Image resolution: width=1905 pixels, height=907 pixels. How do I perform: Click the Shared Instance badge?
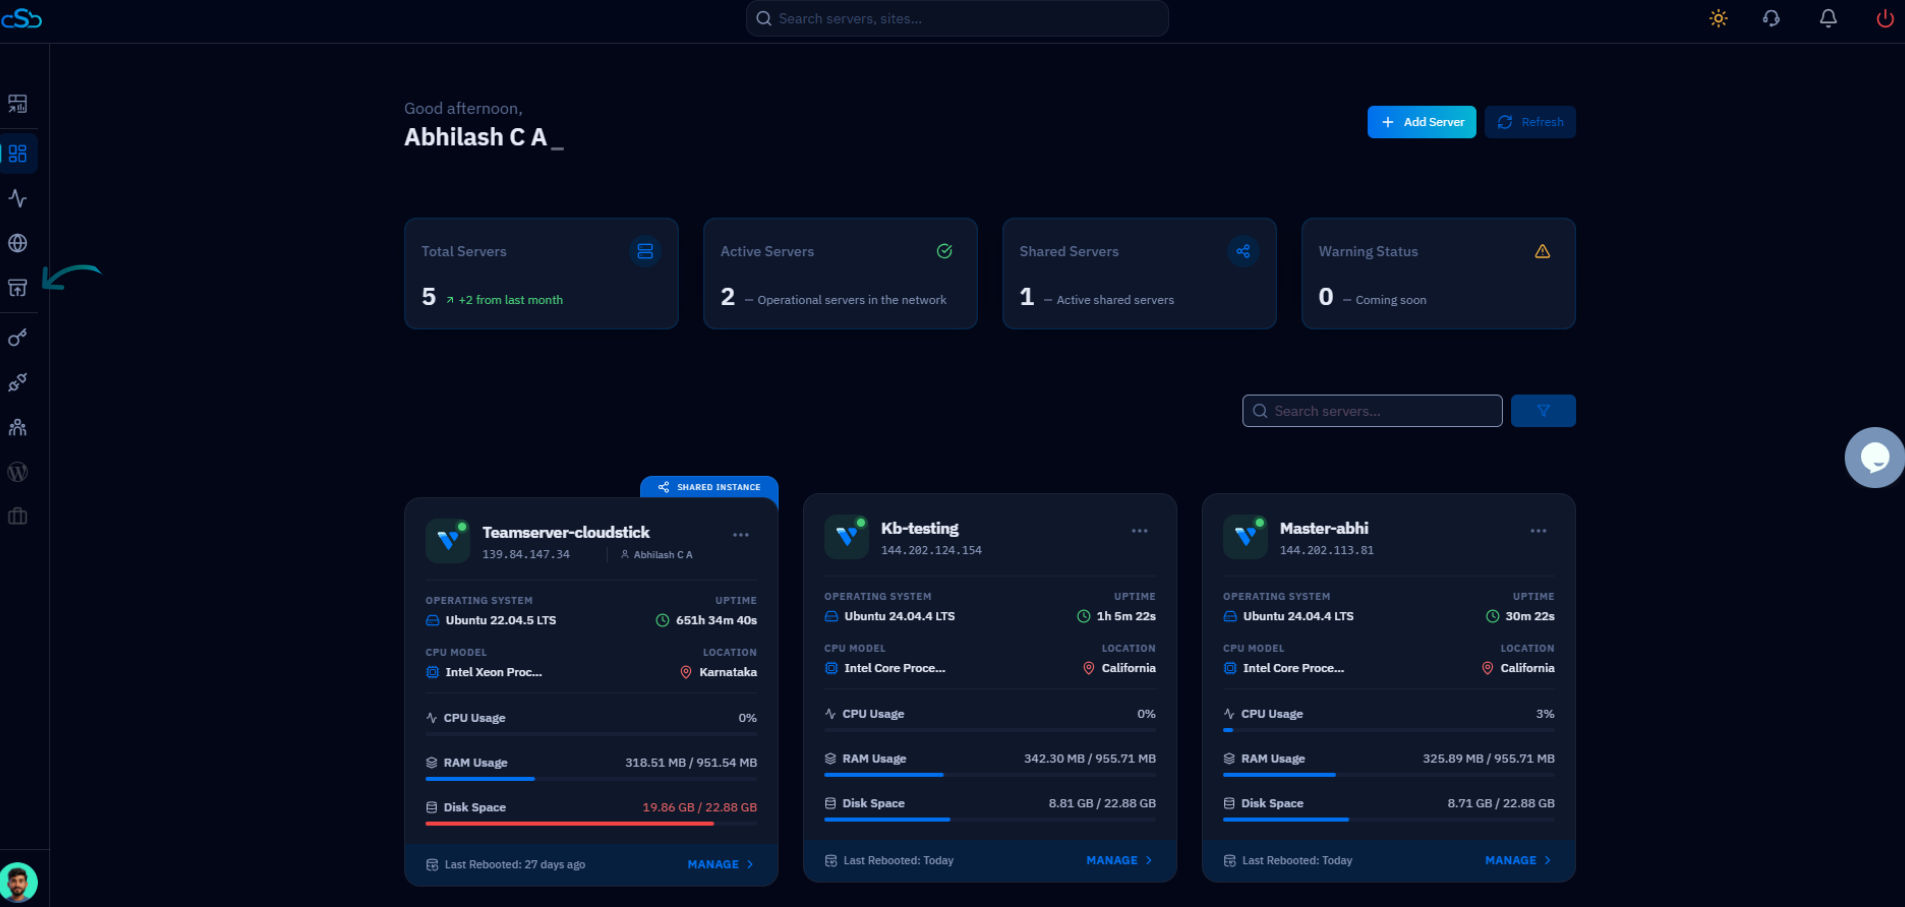click(709, 487)
